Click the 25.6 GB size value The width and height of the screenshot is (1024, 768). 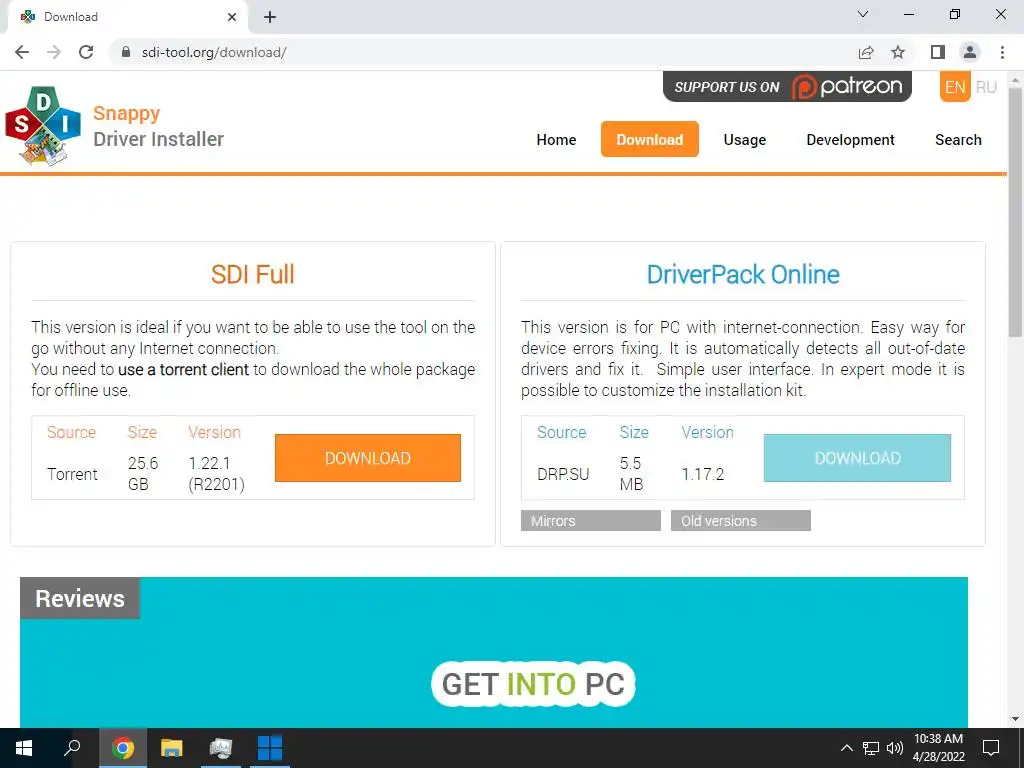142,473
